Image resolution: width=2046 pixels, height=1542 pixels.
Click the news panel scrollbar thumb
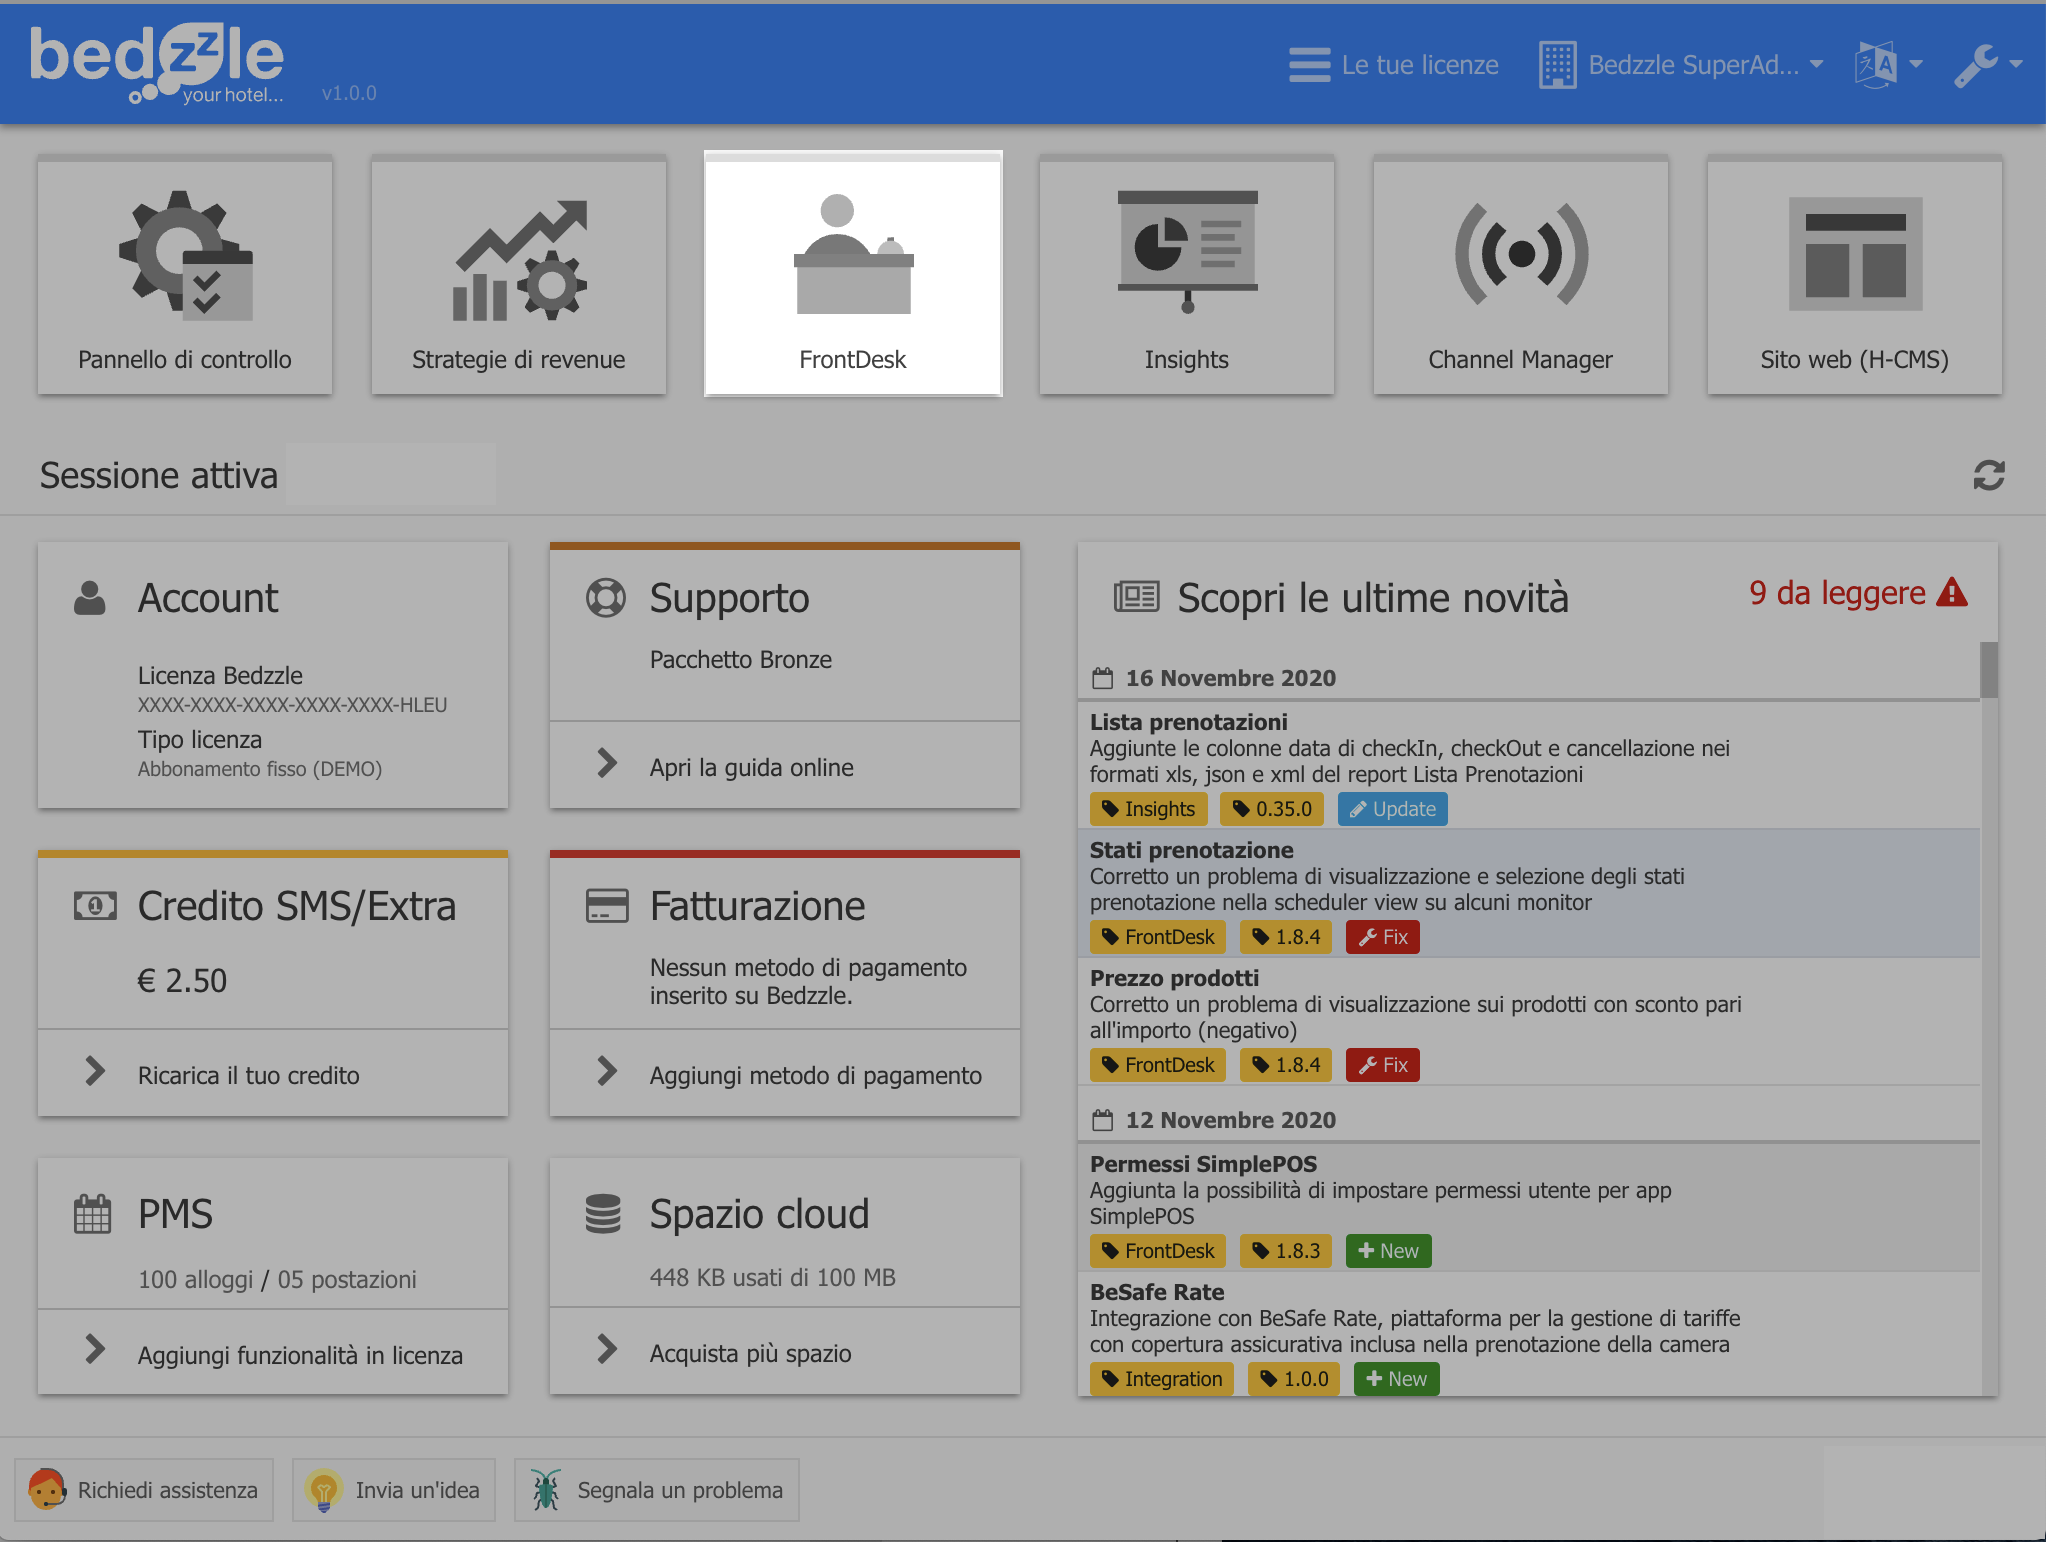(1989, 670)
